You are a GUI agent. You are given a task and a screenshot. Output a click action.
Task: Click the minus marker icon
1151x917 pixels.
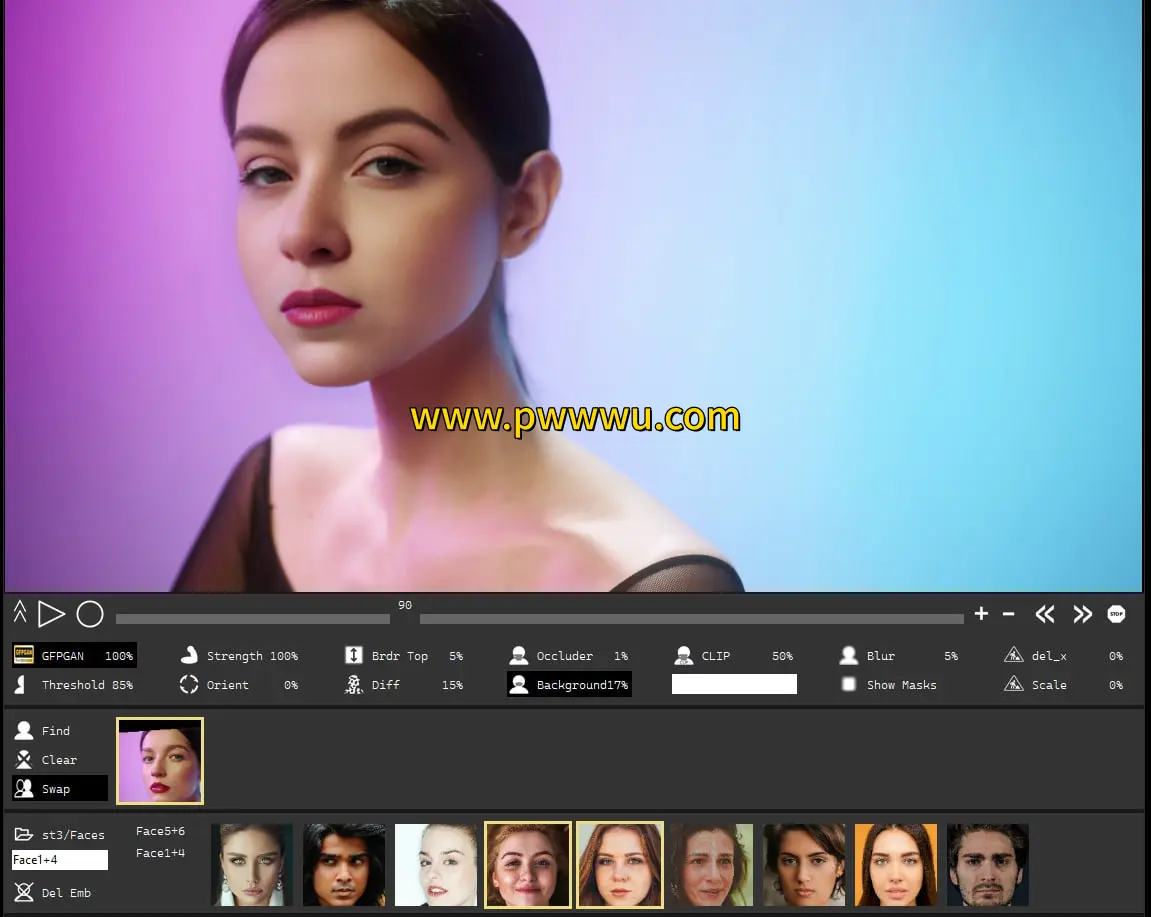(1008, 614)
